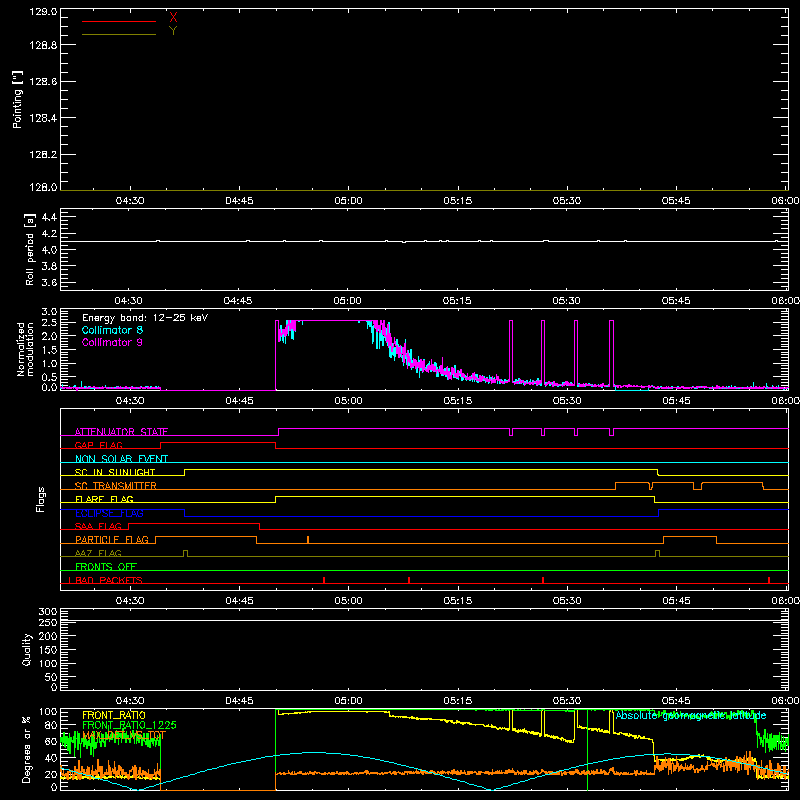Click the green vertical line after 05:30 in bottom panel
The height and width of the screenshot is (800, 800).
pos(587,749)
